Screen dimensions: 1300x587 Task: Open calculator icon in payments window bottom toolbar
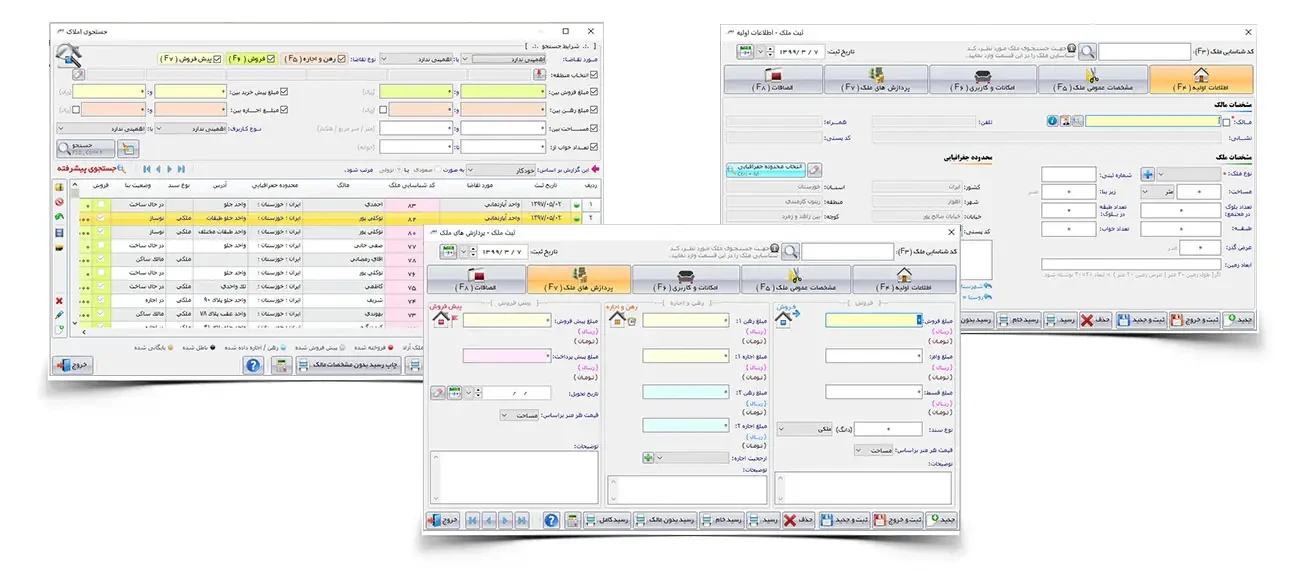click(572, 521)
